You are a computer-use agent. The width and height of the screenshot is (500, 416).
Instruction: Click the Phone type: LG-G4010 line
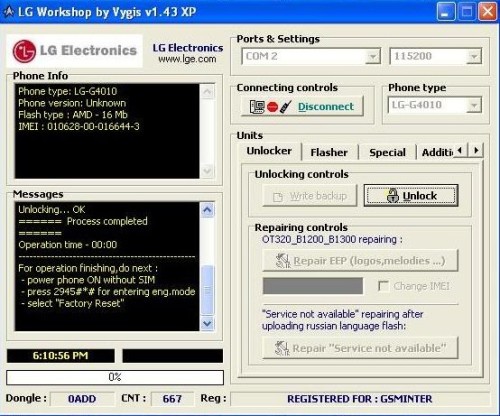point(68,91)
